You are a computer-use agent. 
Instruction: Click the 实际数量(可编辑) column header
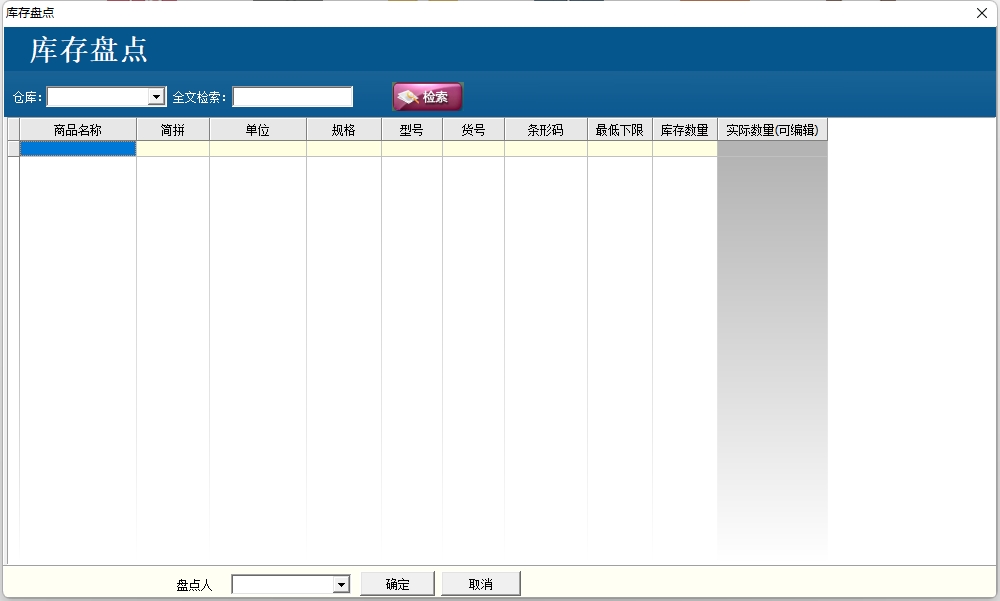pos(772,130)
